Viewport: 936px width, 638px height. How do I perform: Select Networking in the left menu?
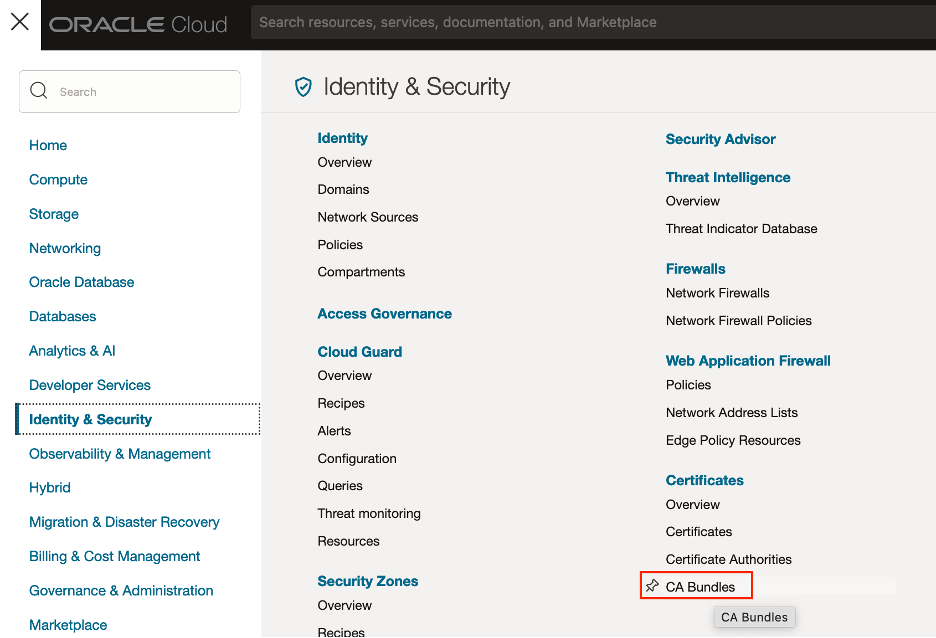click(x=65, y=248)
